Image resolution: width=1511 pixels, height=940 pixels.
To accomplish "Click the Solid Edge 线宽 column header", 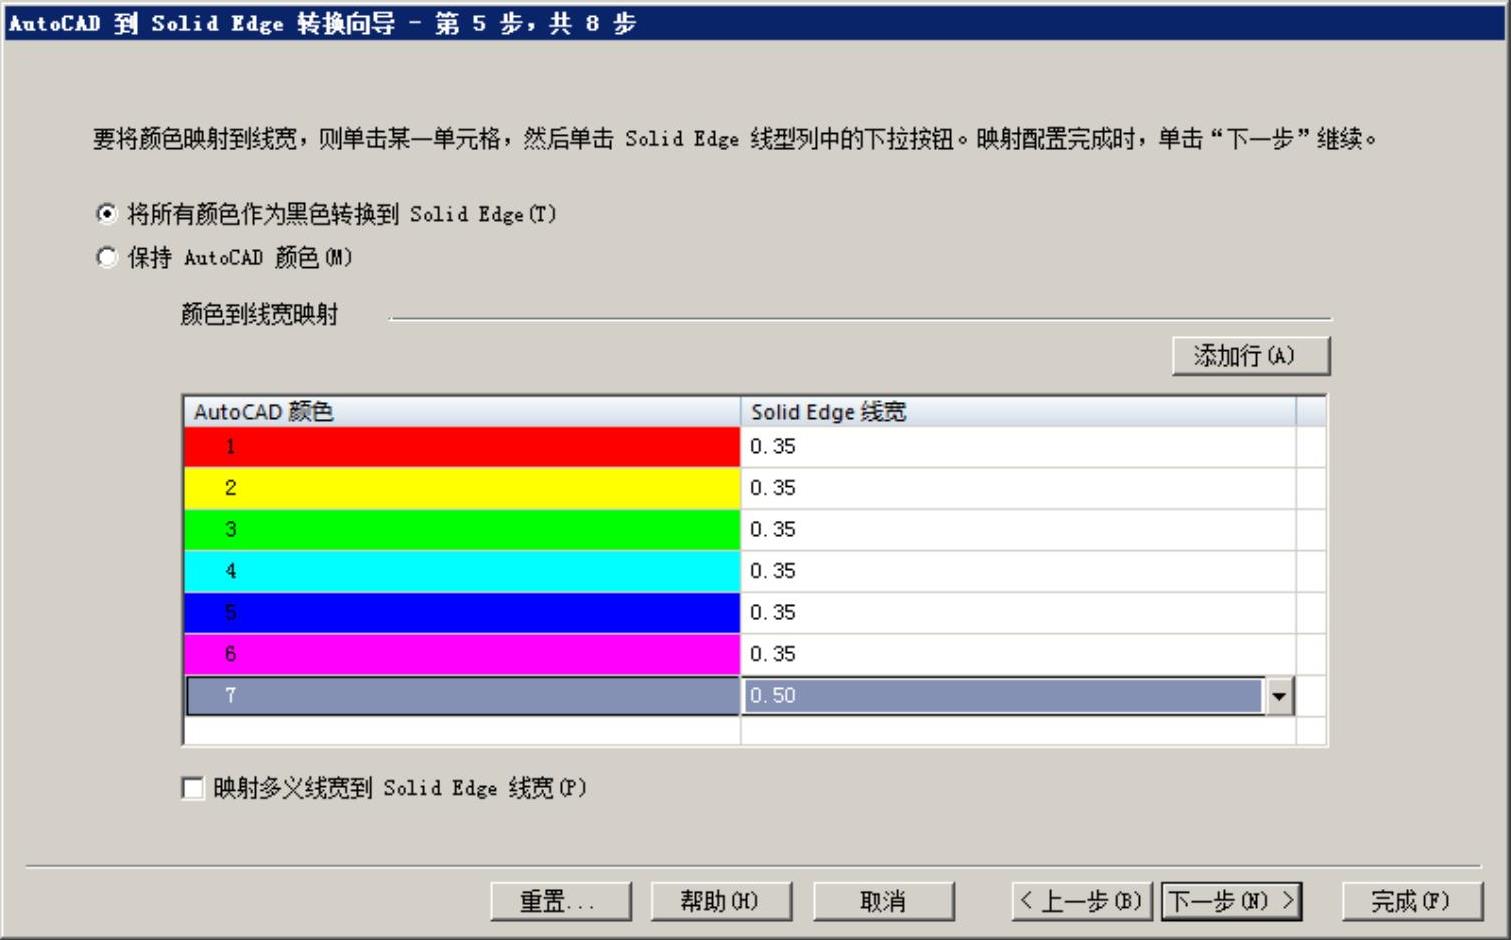I will pyautogui.click(x=1018, y=412).
